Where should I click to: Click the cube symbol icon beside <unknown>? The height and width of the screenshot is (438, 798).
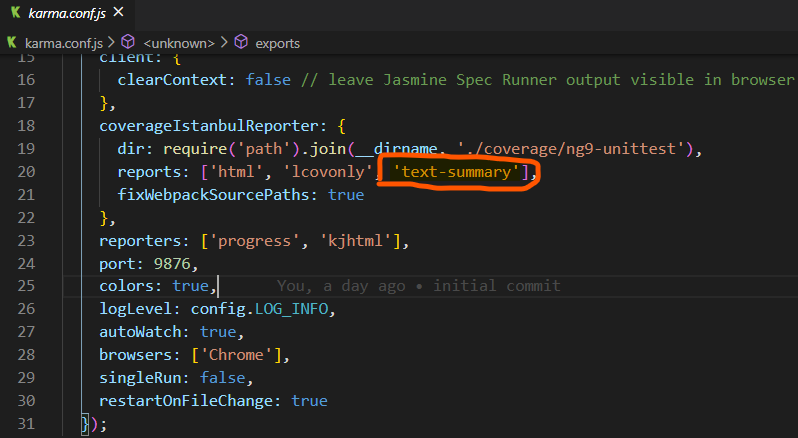(128, 43)
